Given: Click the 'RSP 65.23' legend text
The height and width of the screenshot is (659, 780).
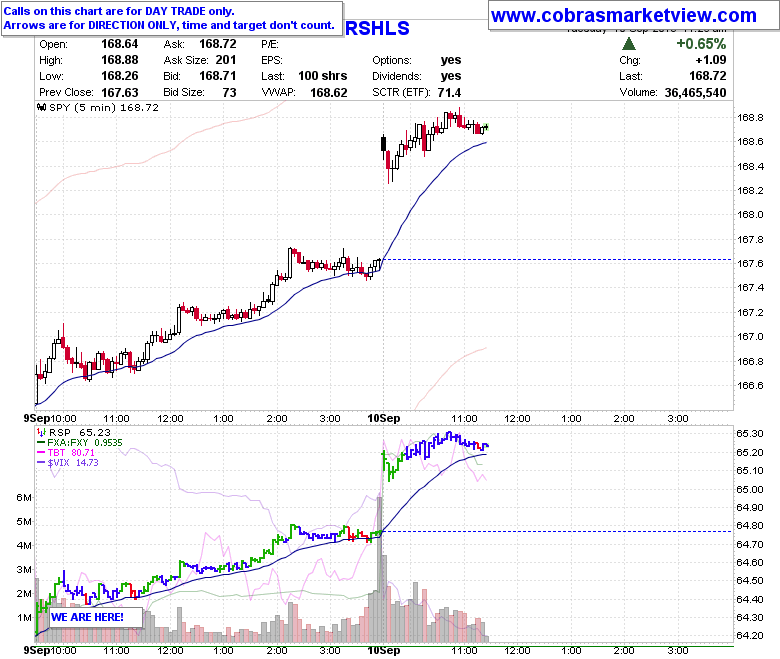Looking at the screenshot, I should (80, 432).
